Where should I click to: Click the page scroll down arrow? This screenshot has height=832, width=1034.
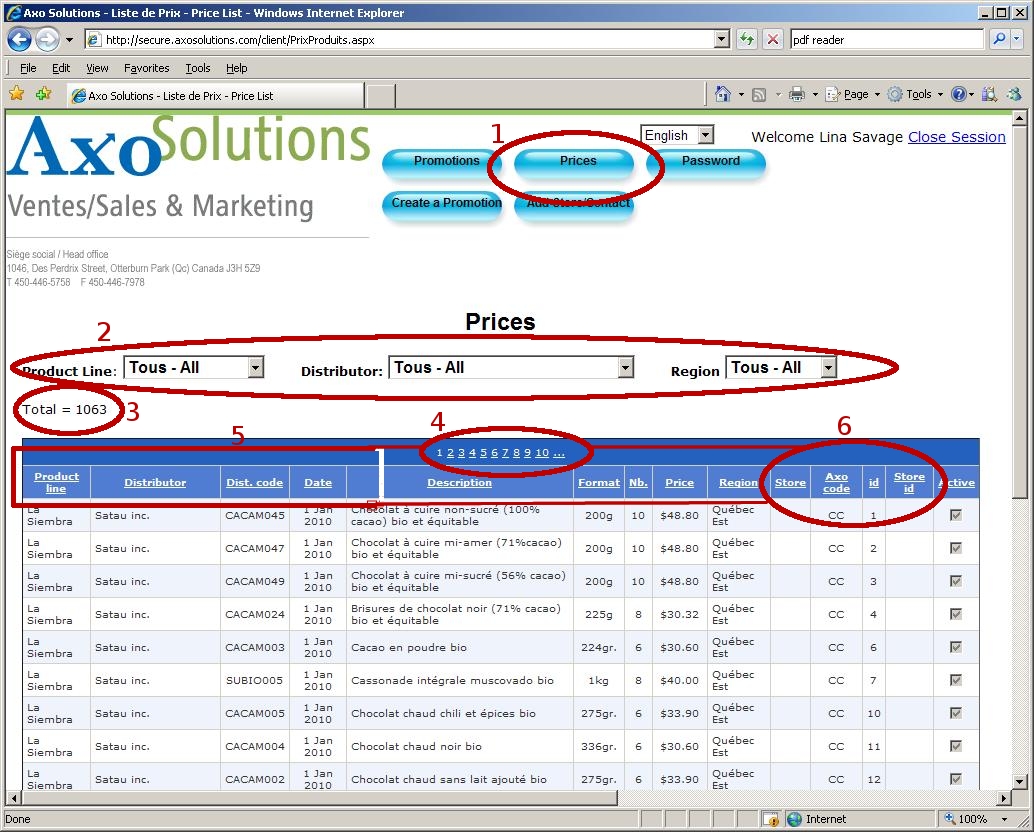1019,783
